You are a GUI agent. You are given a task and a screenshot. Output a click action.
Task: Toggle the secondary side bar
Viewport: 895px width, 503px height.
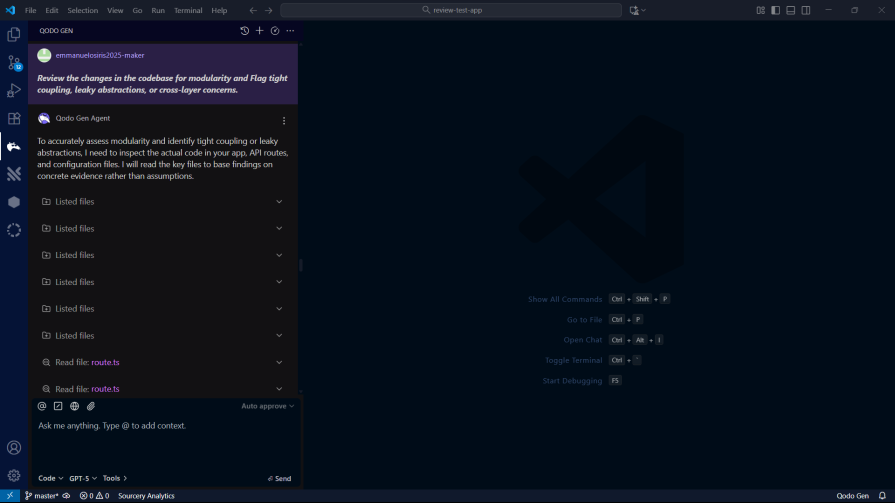[806, 10]
